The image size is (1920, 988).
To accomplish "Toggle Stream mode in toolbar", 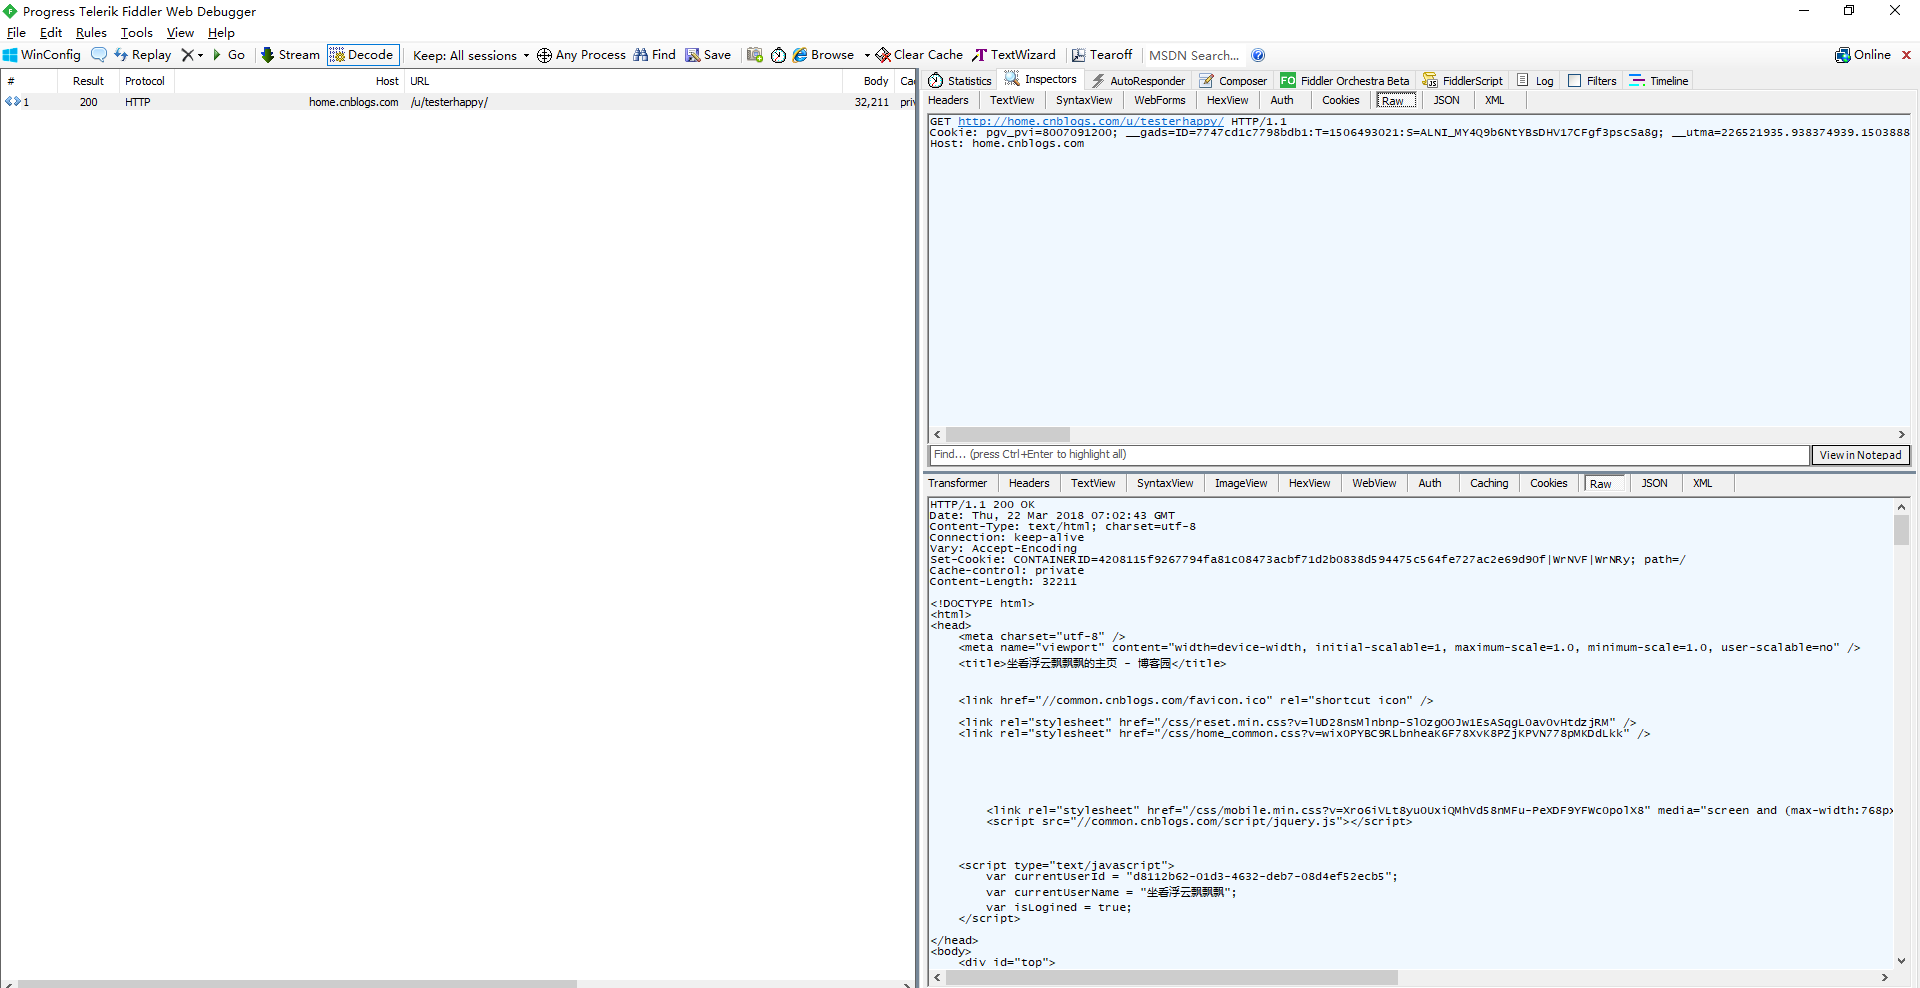I will pos(290,55).
